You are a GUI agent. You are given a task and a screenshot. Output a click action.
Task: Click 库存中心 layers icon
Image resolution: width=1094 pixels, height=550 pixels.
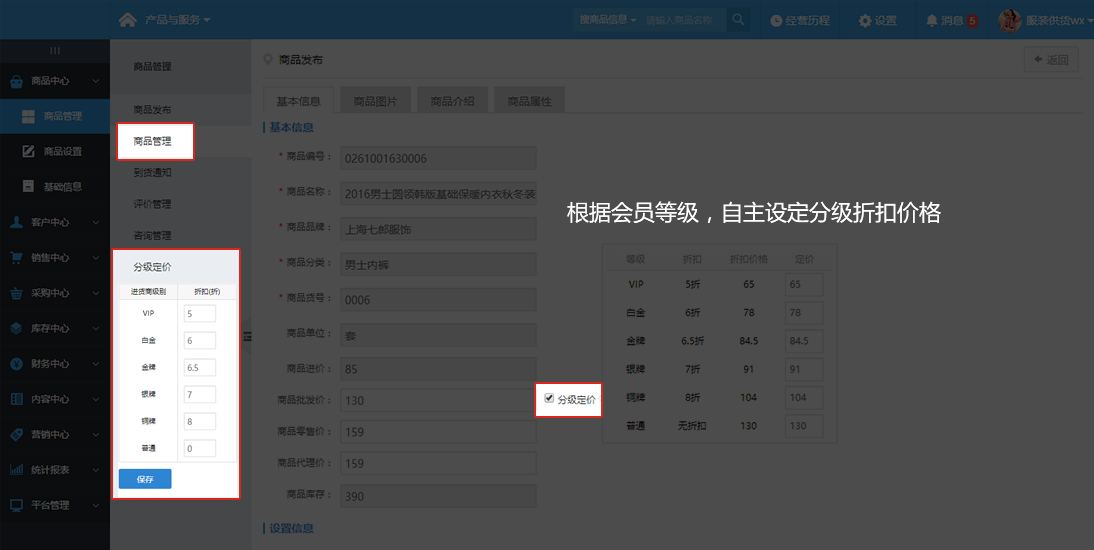(x=17, y=328)
